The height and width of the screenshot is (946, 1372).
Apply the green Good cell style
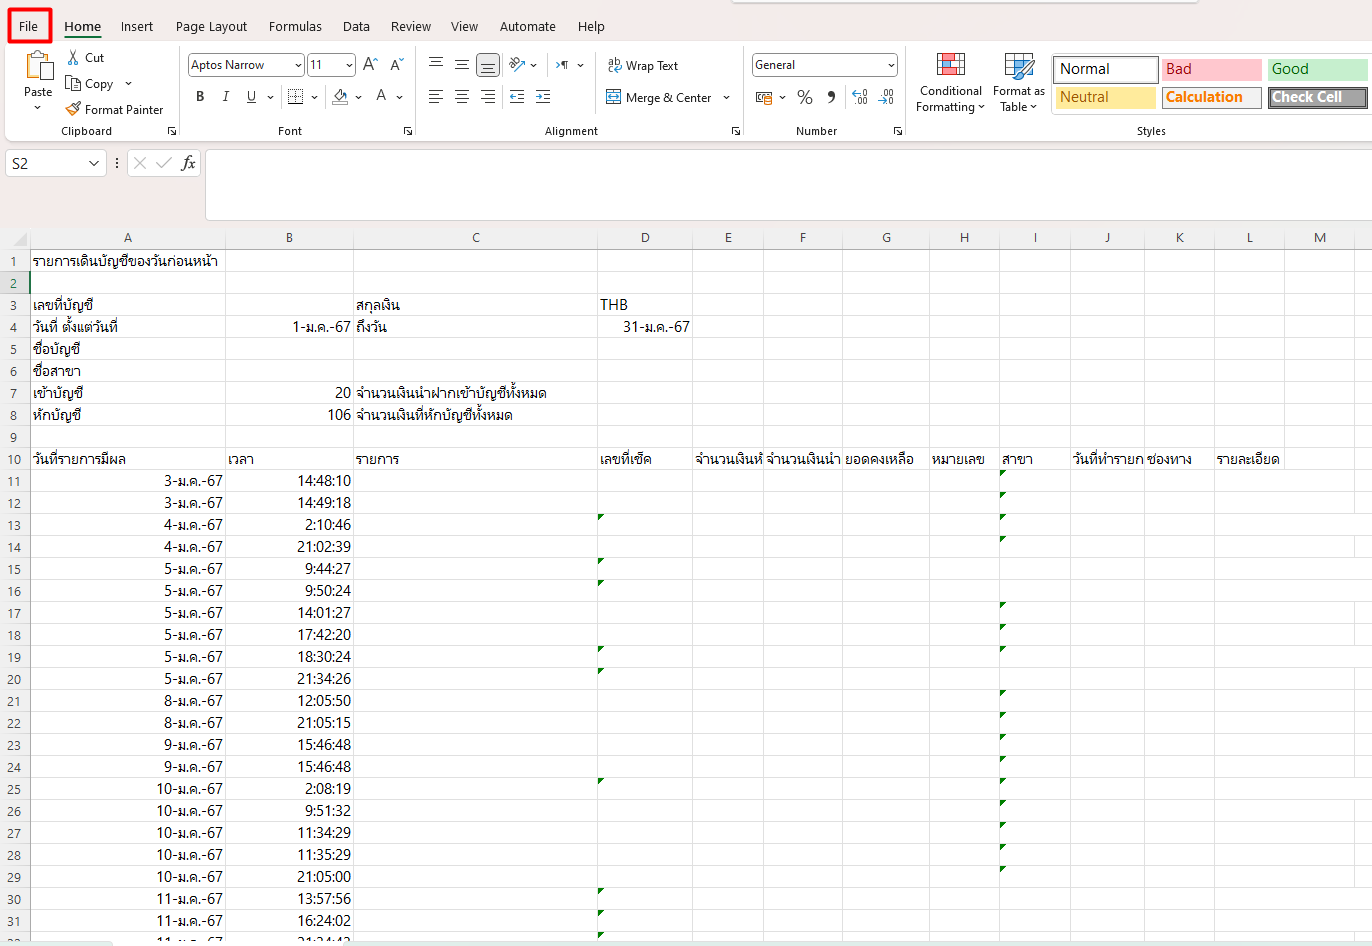click(1318, 69)
